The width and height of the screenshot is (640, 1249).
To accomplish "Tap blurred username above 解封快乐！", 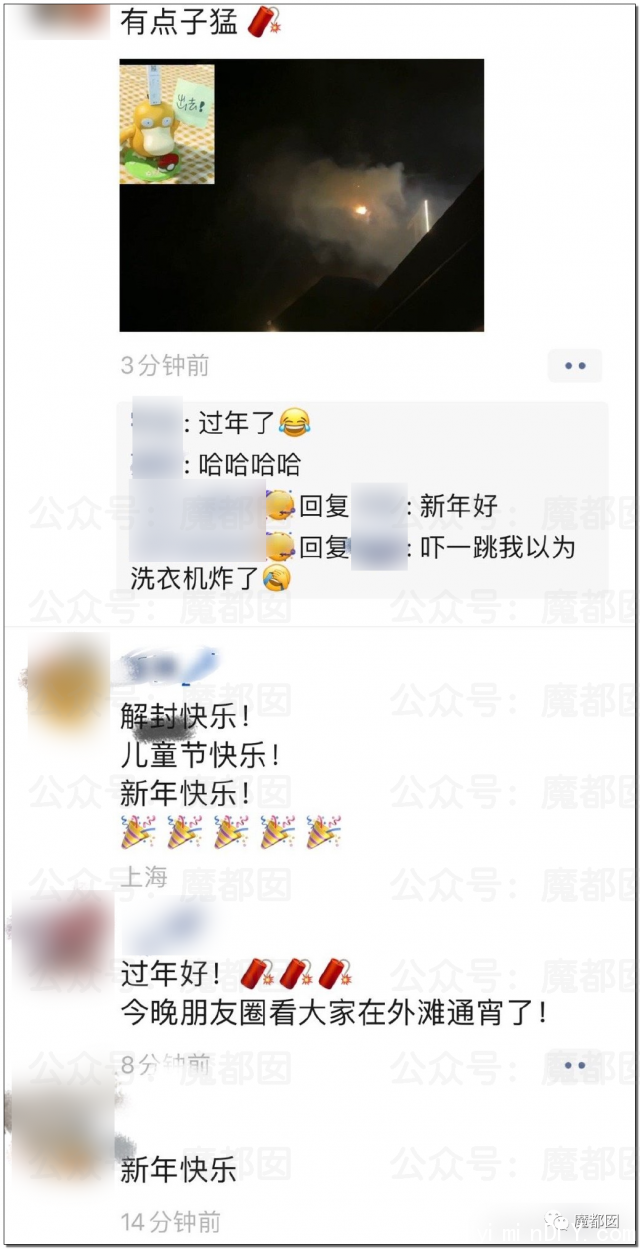I will tap(170, 663).
